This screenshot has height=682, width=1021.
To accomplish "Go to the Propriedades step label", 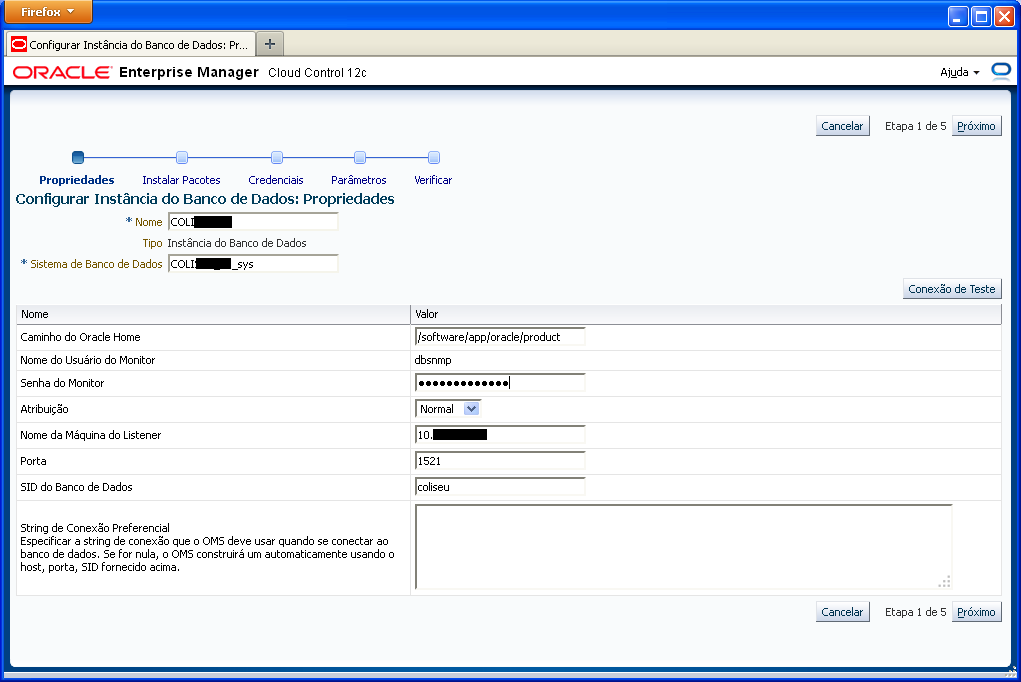I will point(77,180).
